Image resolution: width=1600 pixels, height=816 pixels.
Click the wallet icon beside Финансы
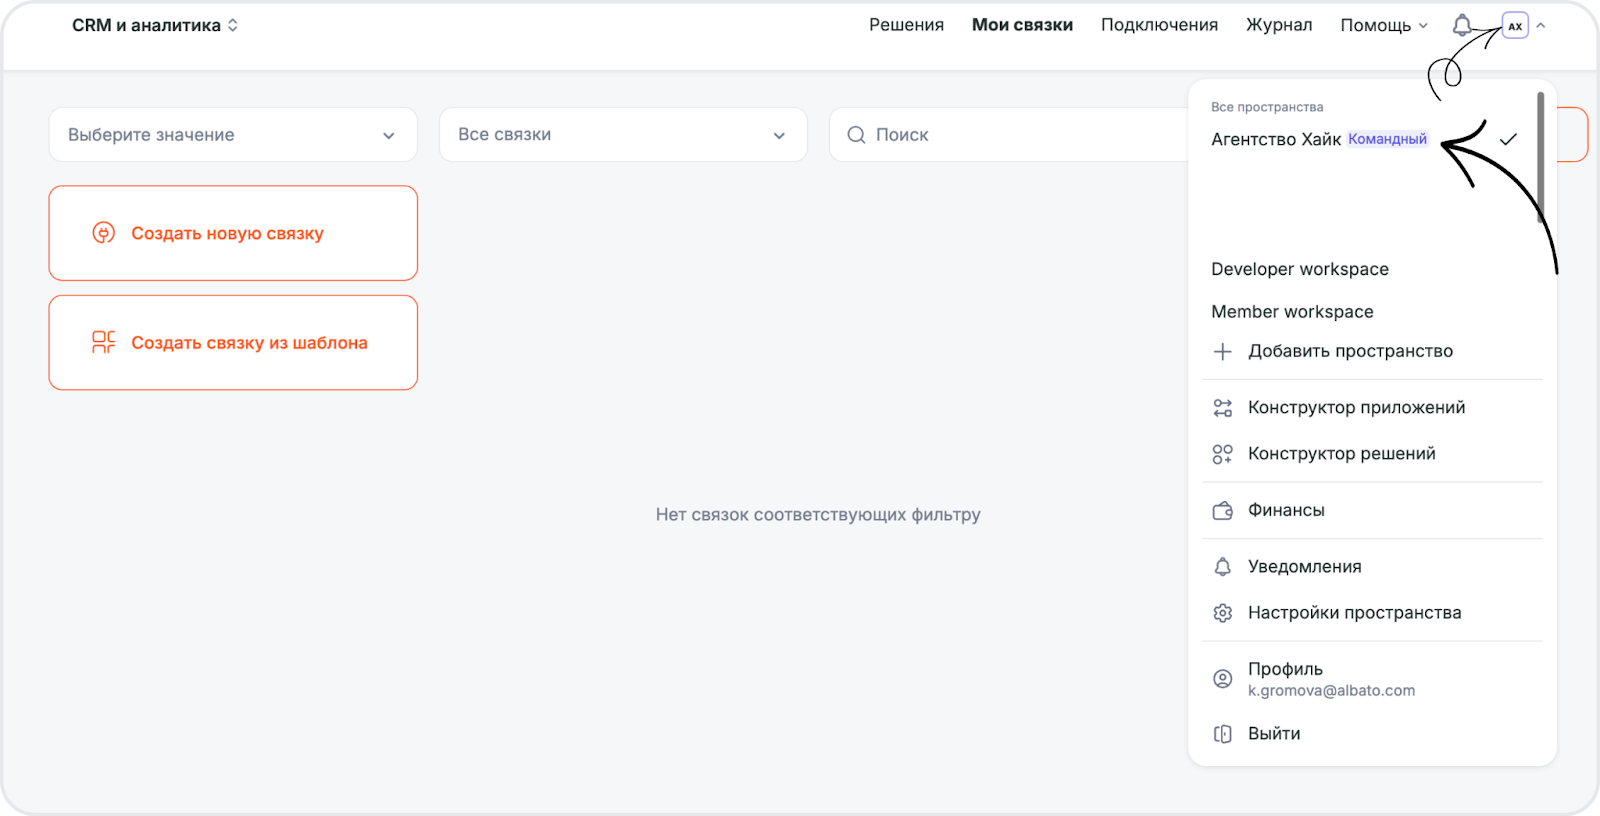click(x=1222, y=511)
